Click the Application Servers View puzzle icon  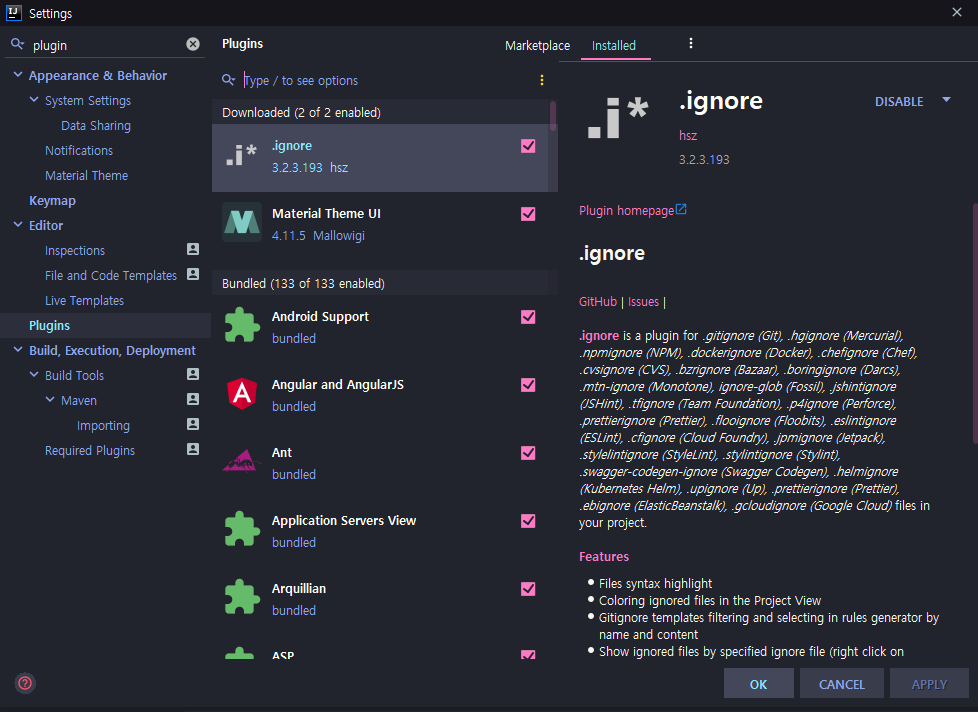241,529
